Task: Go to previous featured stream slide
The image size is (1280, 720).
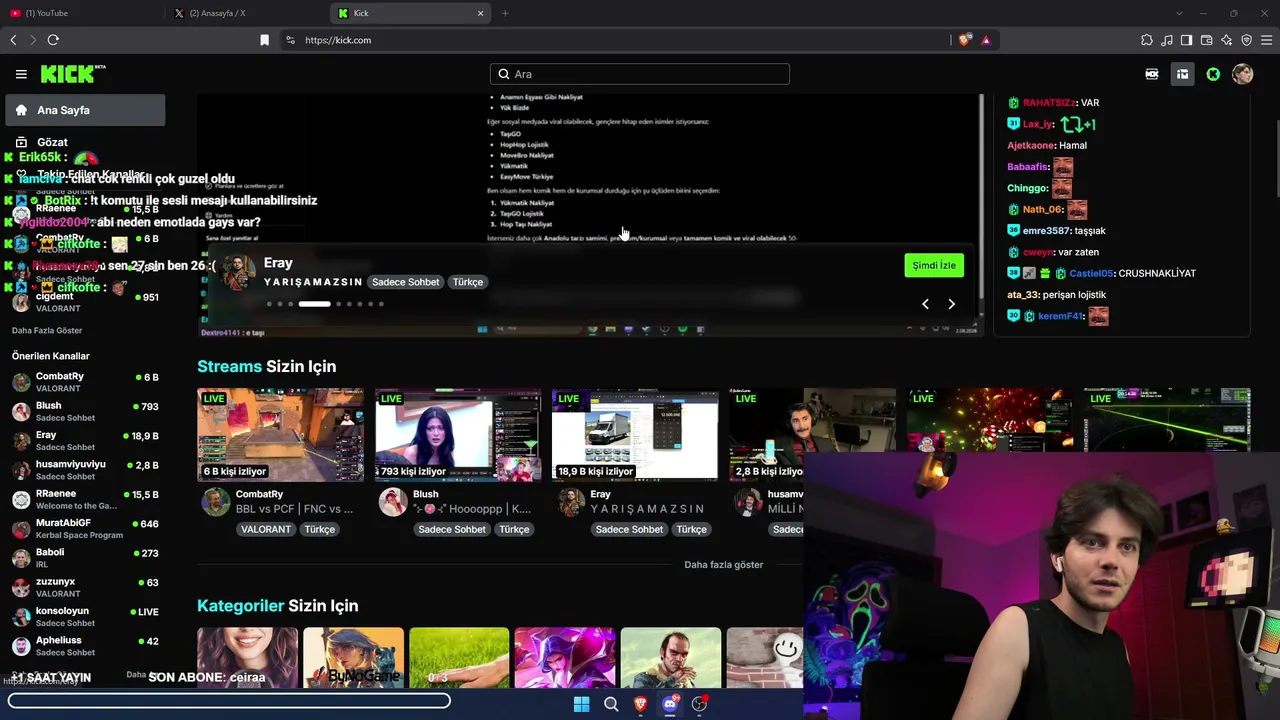Action: pyautogui.click(x=925, y=304)
